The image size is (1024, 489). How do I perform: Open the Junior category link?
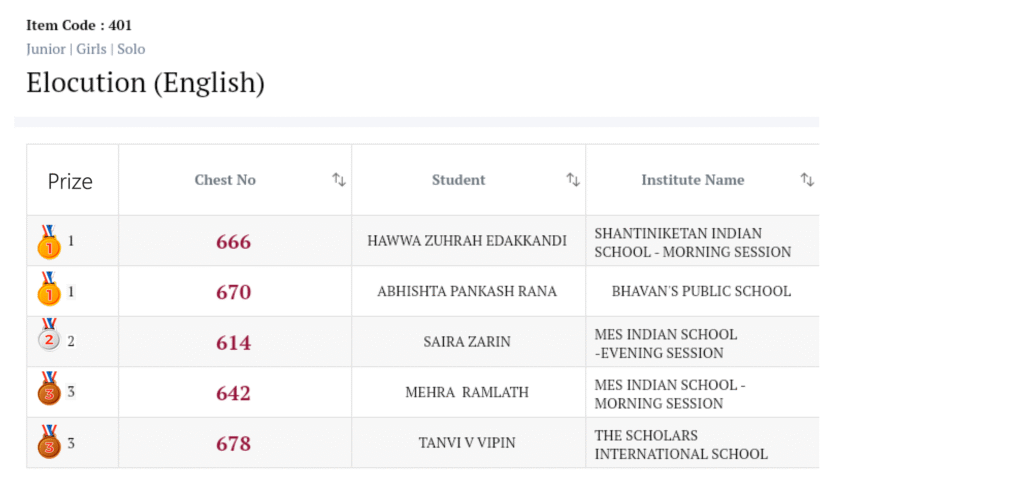pyautogui.click(x=46, y=49)
